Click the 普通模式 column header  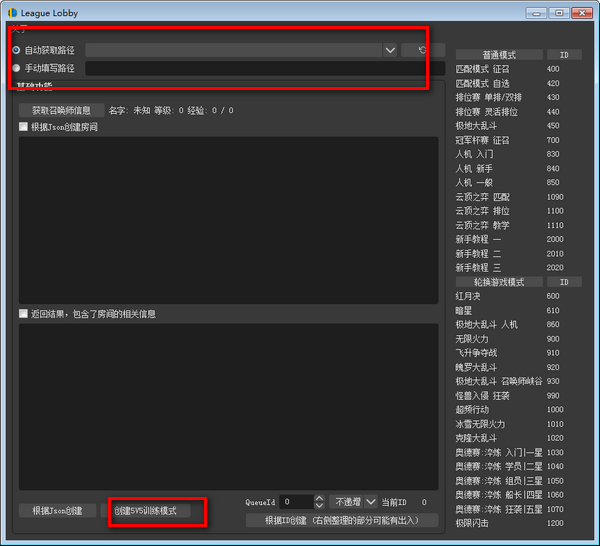coord(499,55)
